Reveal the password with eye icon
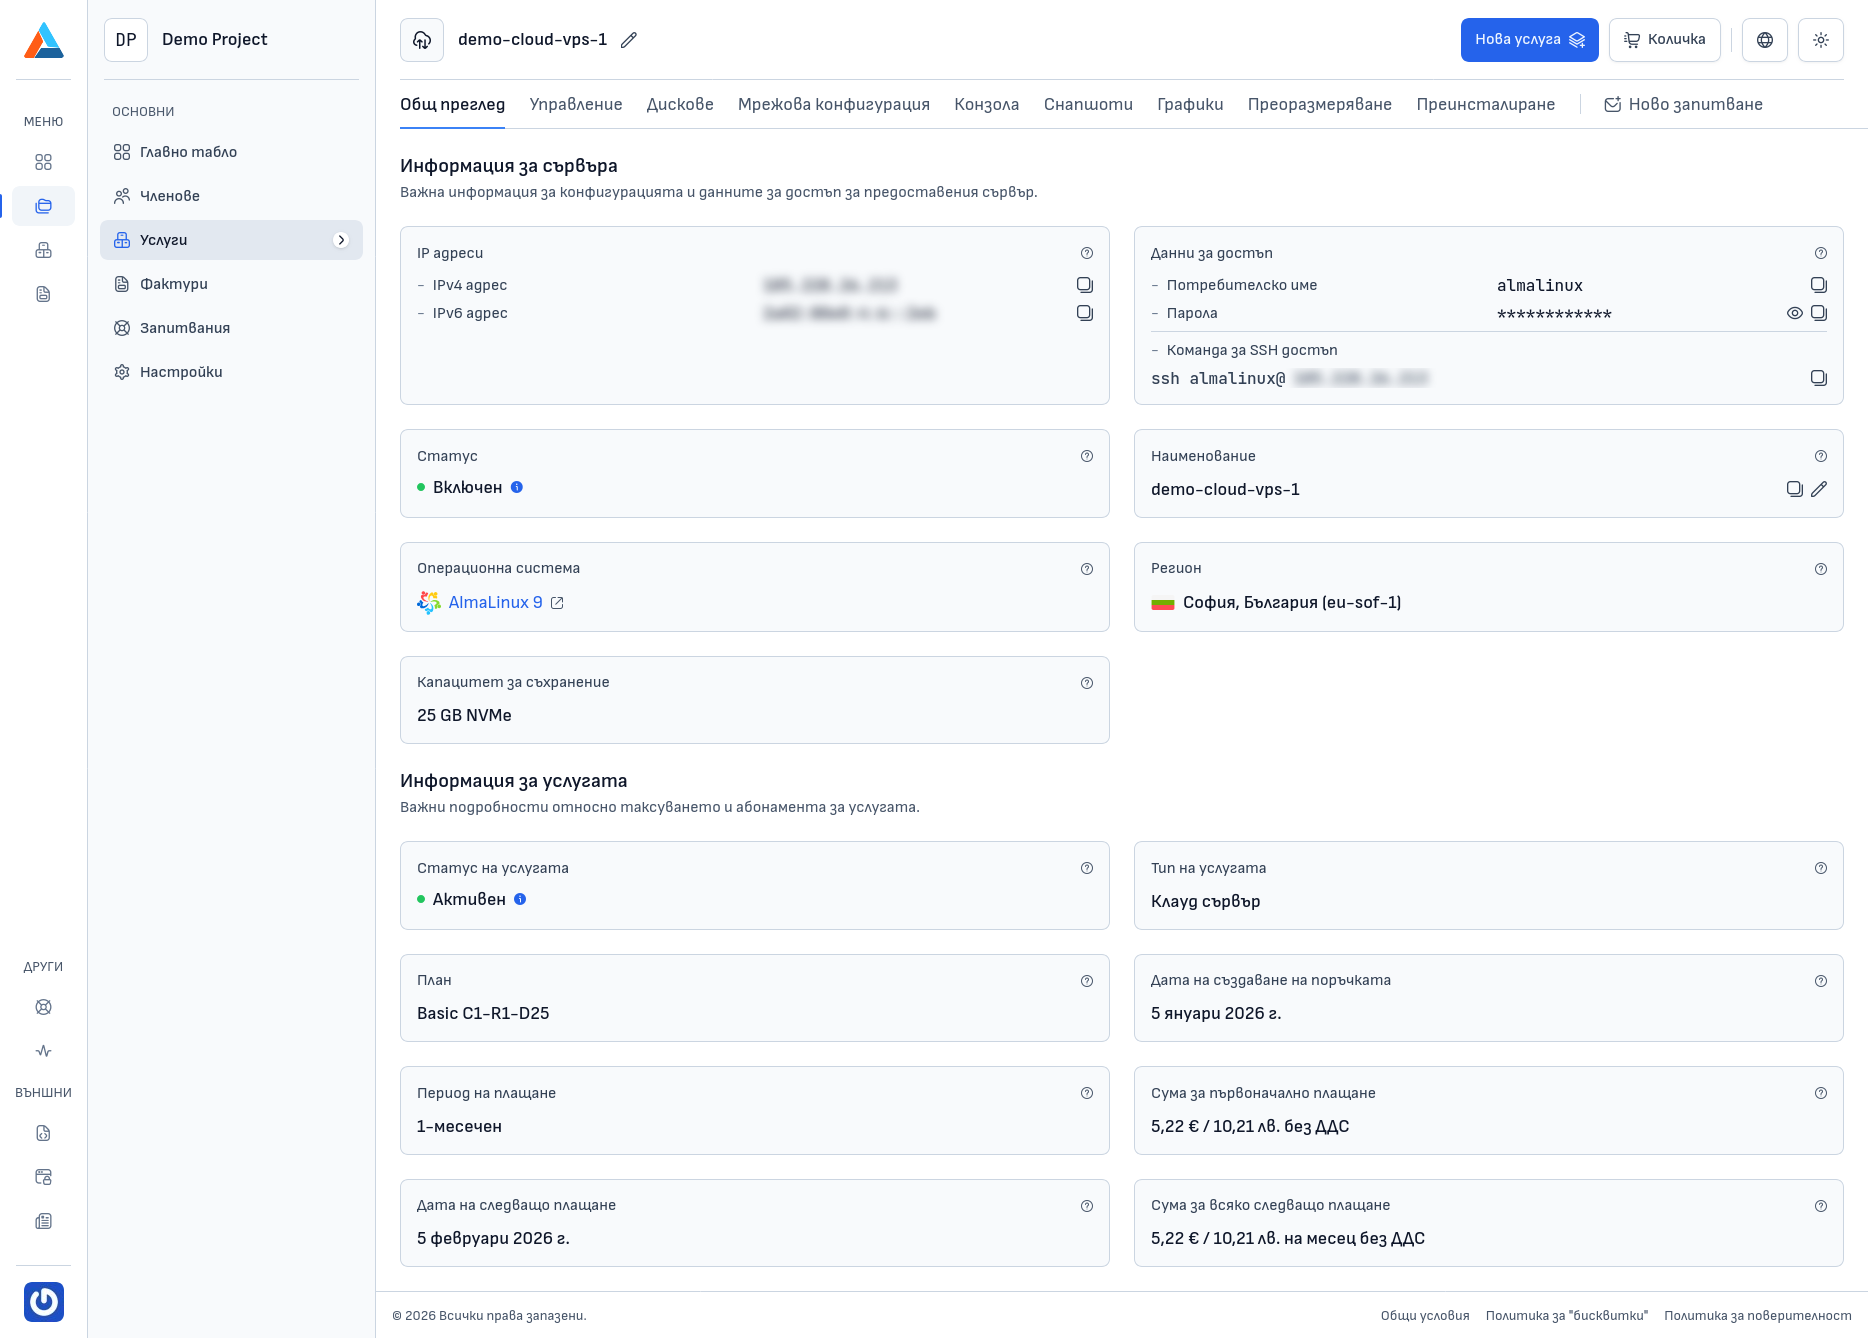Viewport: 1868px width, 1338px height. tap(1794, 313)
